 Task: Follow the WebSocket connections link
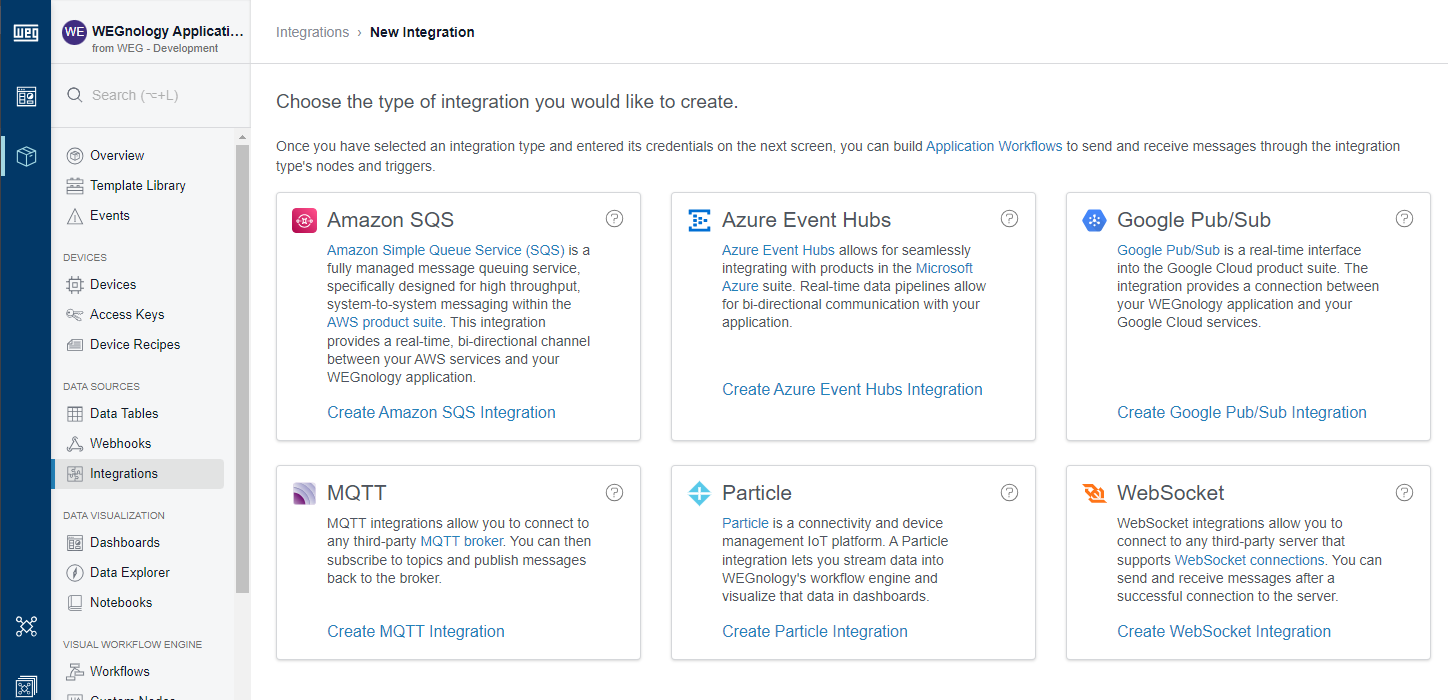click(x=1250, y=560)
